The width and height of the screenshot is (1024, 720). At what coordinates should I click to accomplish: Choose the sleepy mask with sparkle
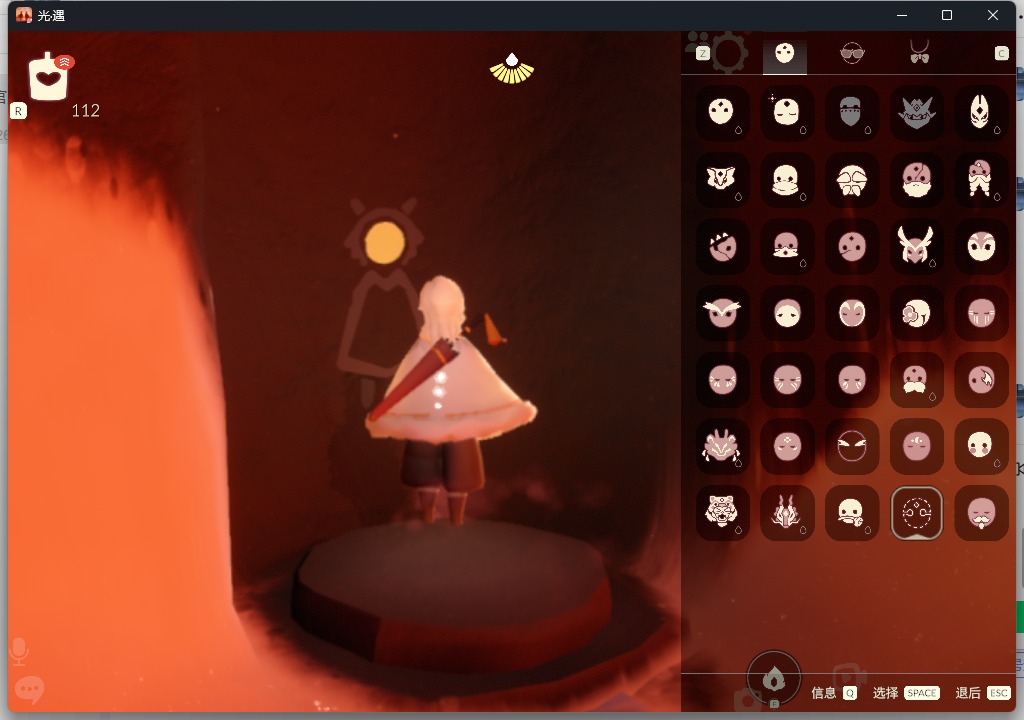click(786, 112)
